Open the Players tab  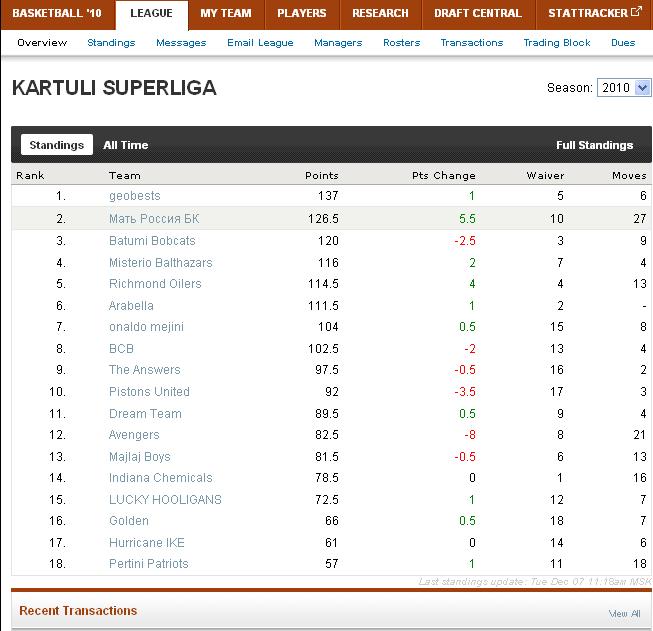pyautogui.click(x=302, y=13)
